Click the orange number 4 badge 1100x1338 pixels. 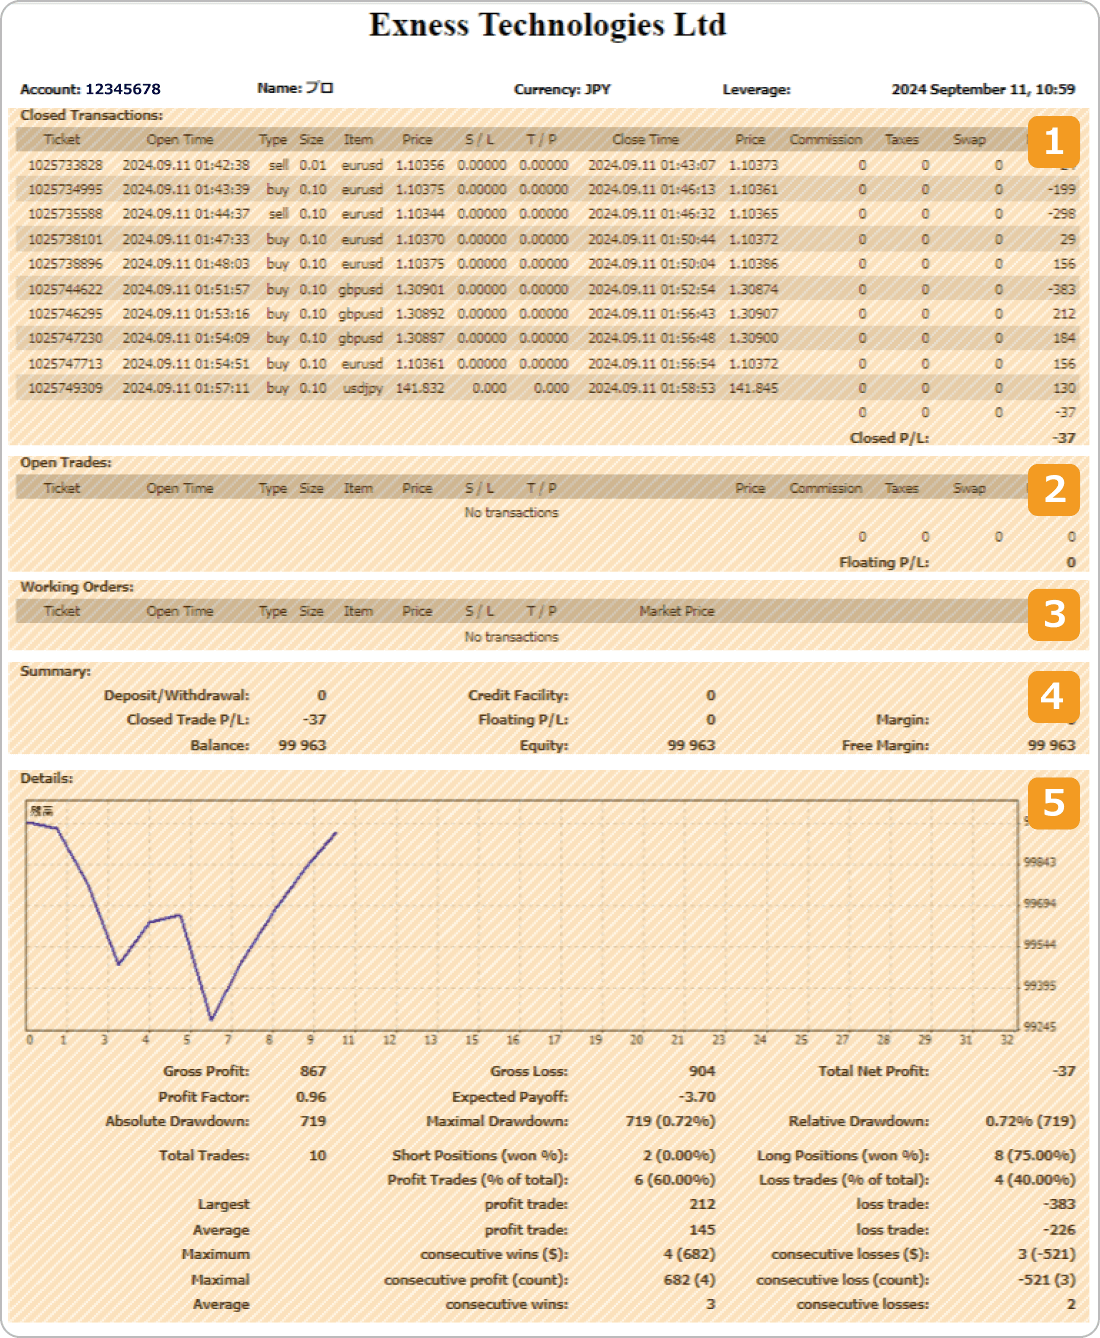pos(1053,696)
